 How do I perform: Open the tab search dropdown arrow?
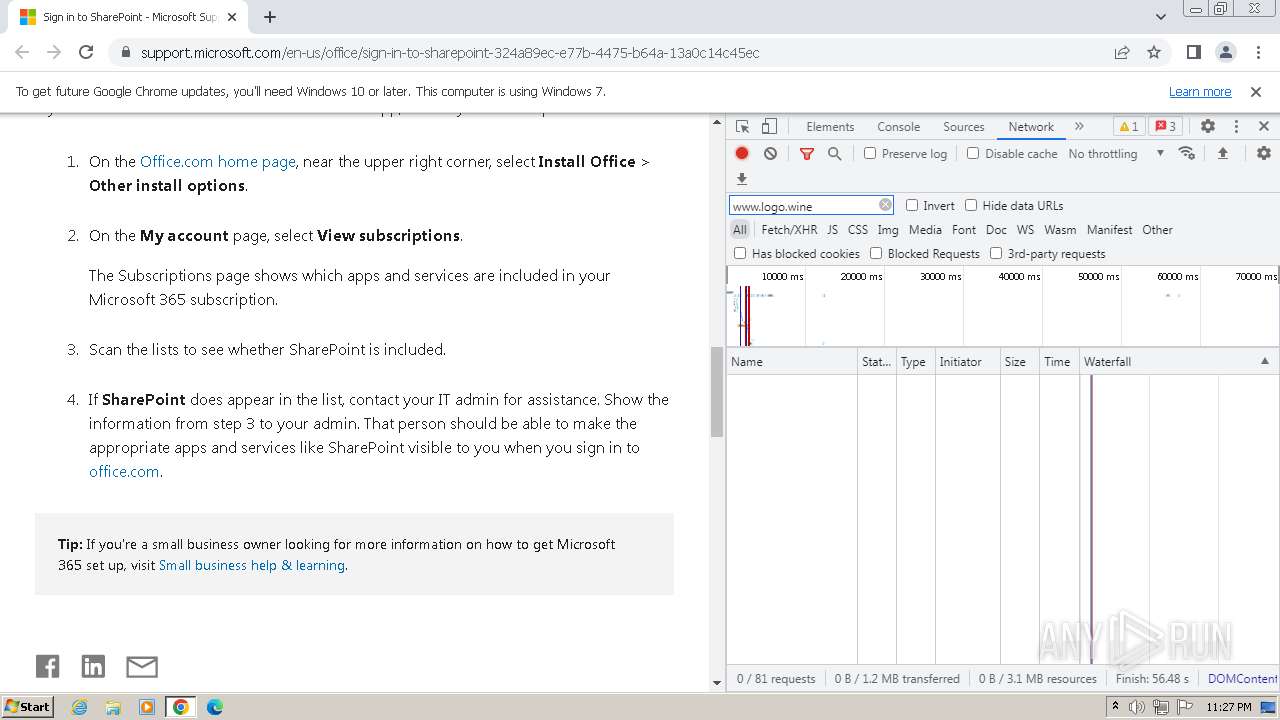(x=1161, y=17)
